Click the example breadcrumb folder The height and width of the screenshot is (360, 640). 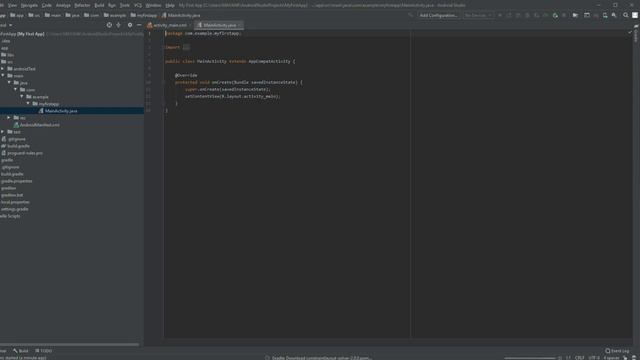(x=115, y=16)
